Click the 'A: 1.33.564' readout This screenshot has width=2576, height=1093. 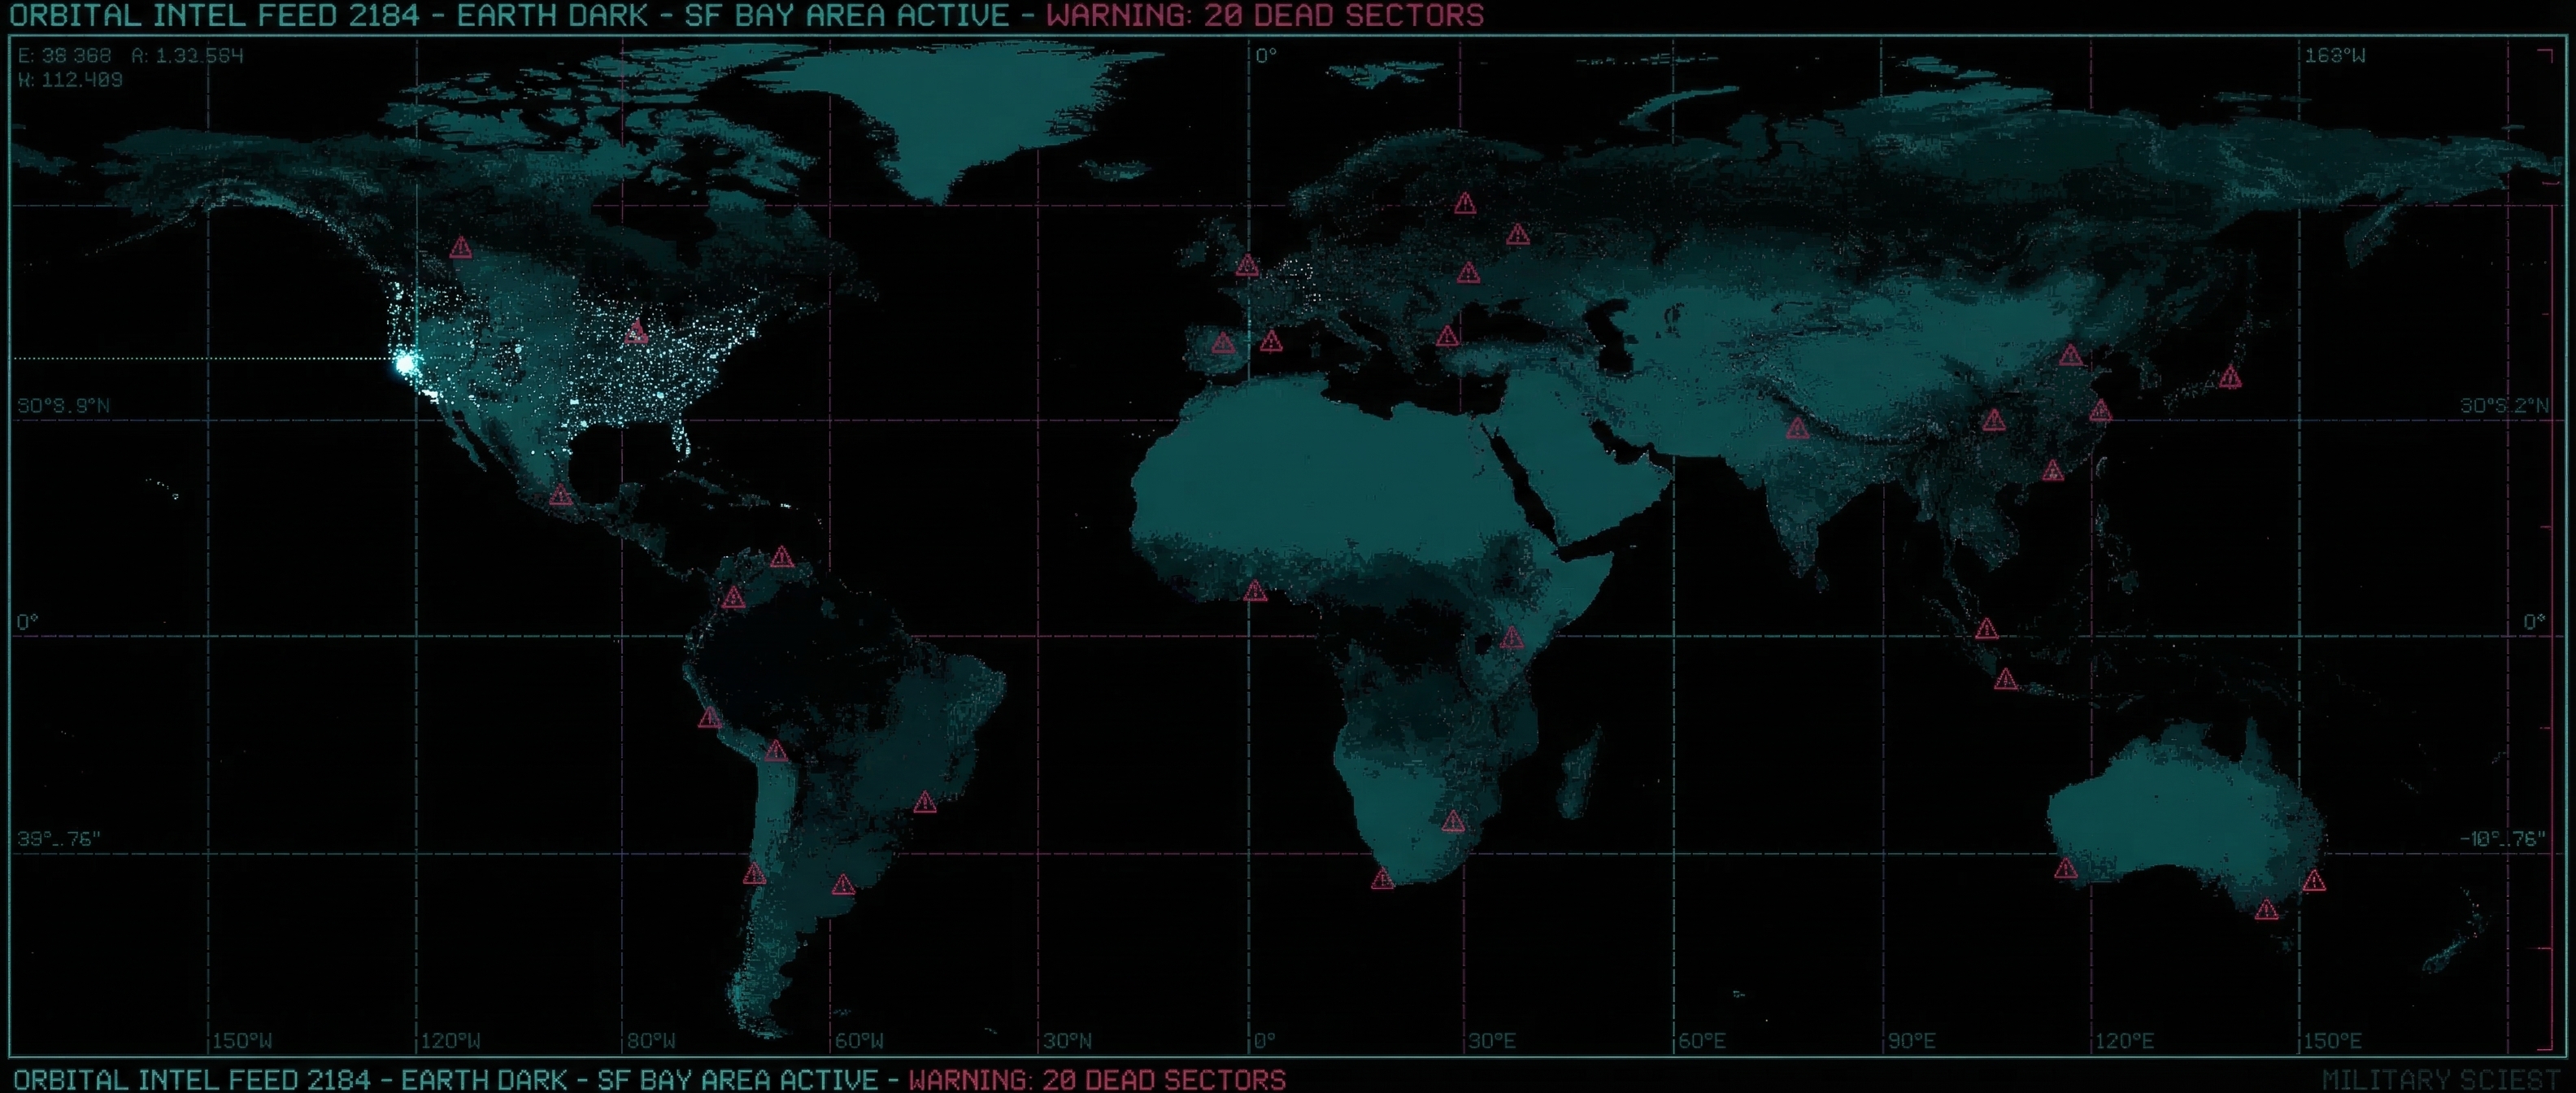188,56
